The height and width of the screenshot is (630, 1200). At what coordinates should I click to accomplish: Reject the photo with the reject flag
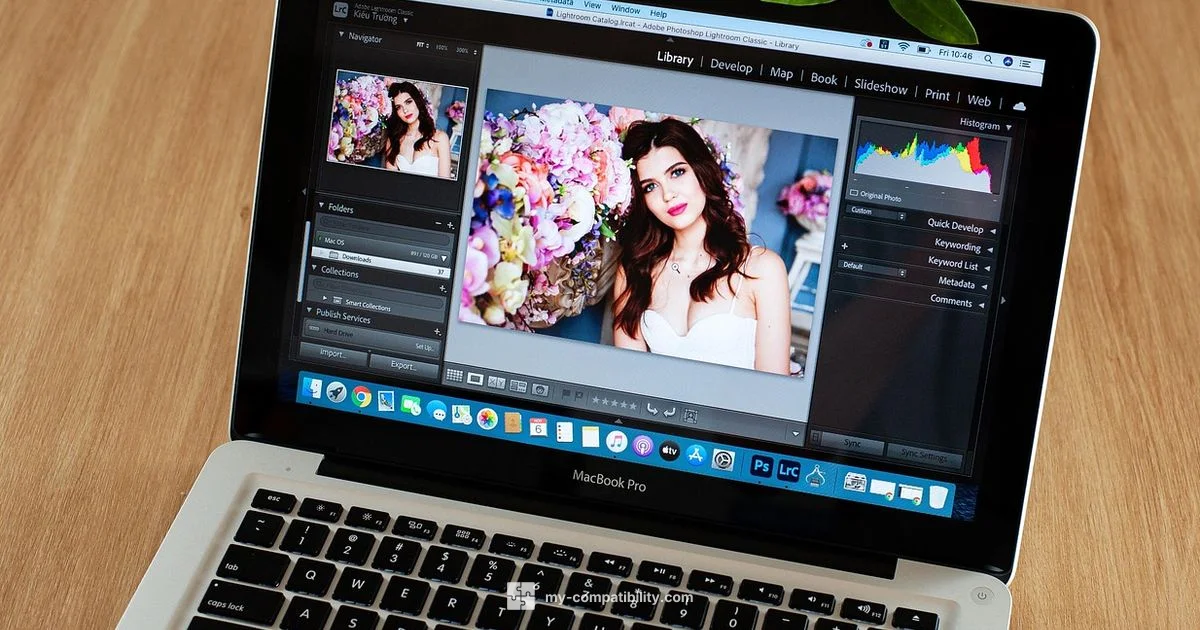pyautogui.click(x=580, y=396)
